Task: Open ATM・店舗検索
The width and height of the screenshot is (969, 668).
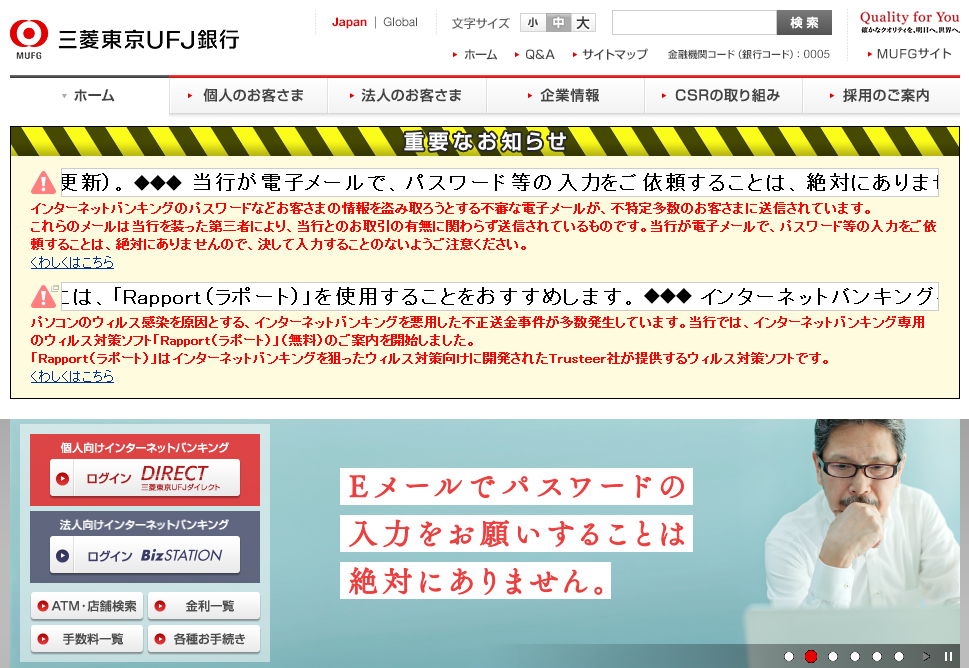Action: coord(87,606)
